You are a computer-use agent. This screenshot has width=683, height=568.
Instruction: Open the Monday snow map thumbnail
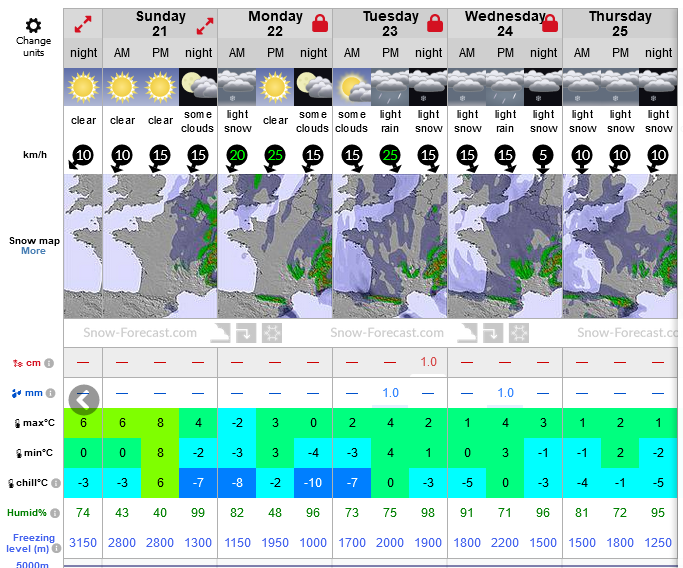pos(275,246)
